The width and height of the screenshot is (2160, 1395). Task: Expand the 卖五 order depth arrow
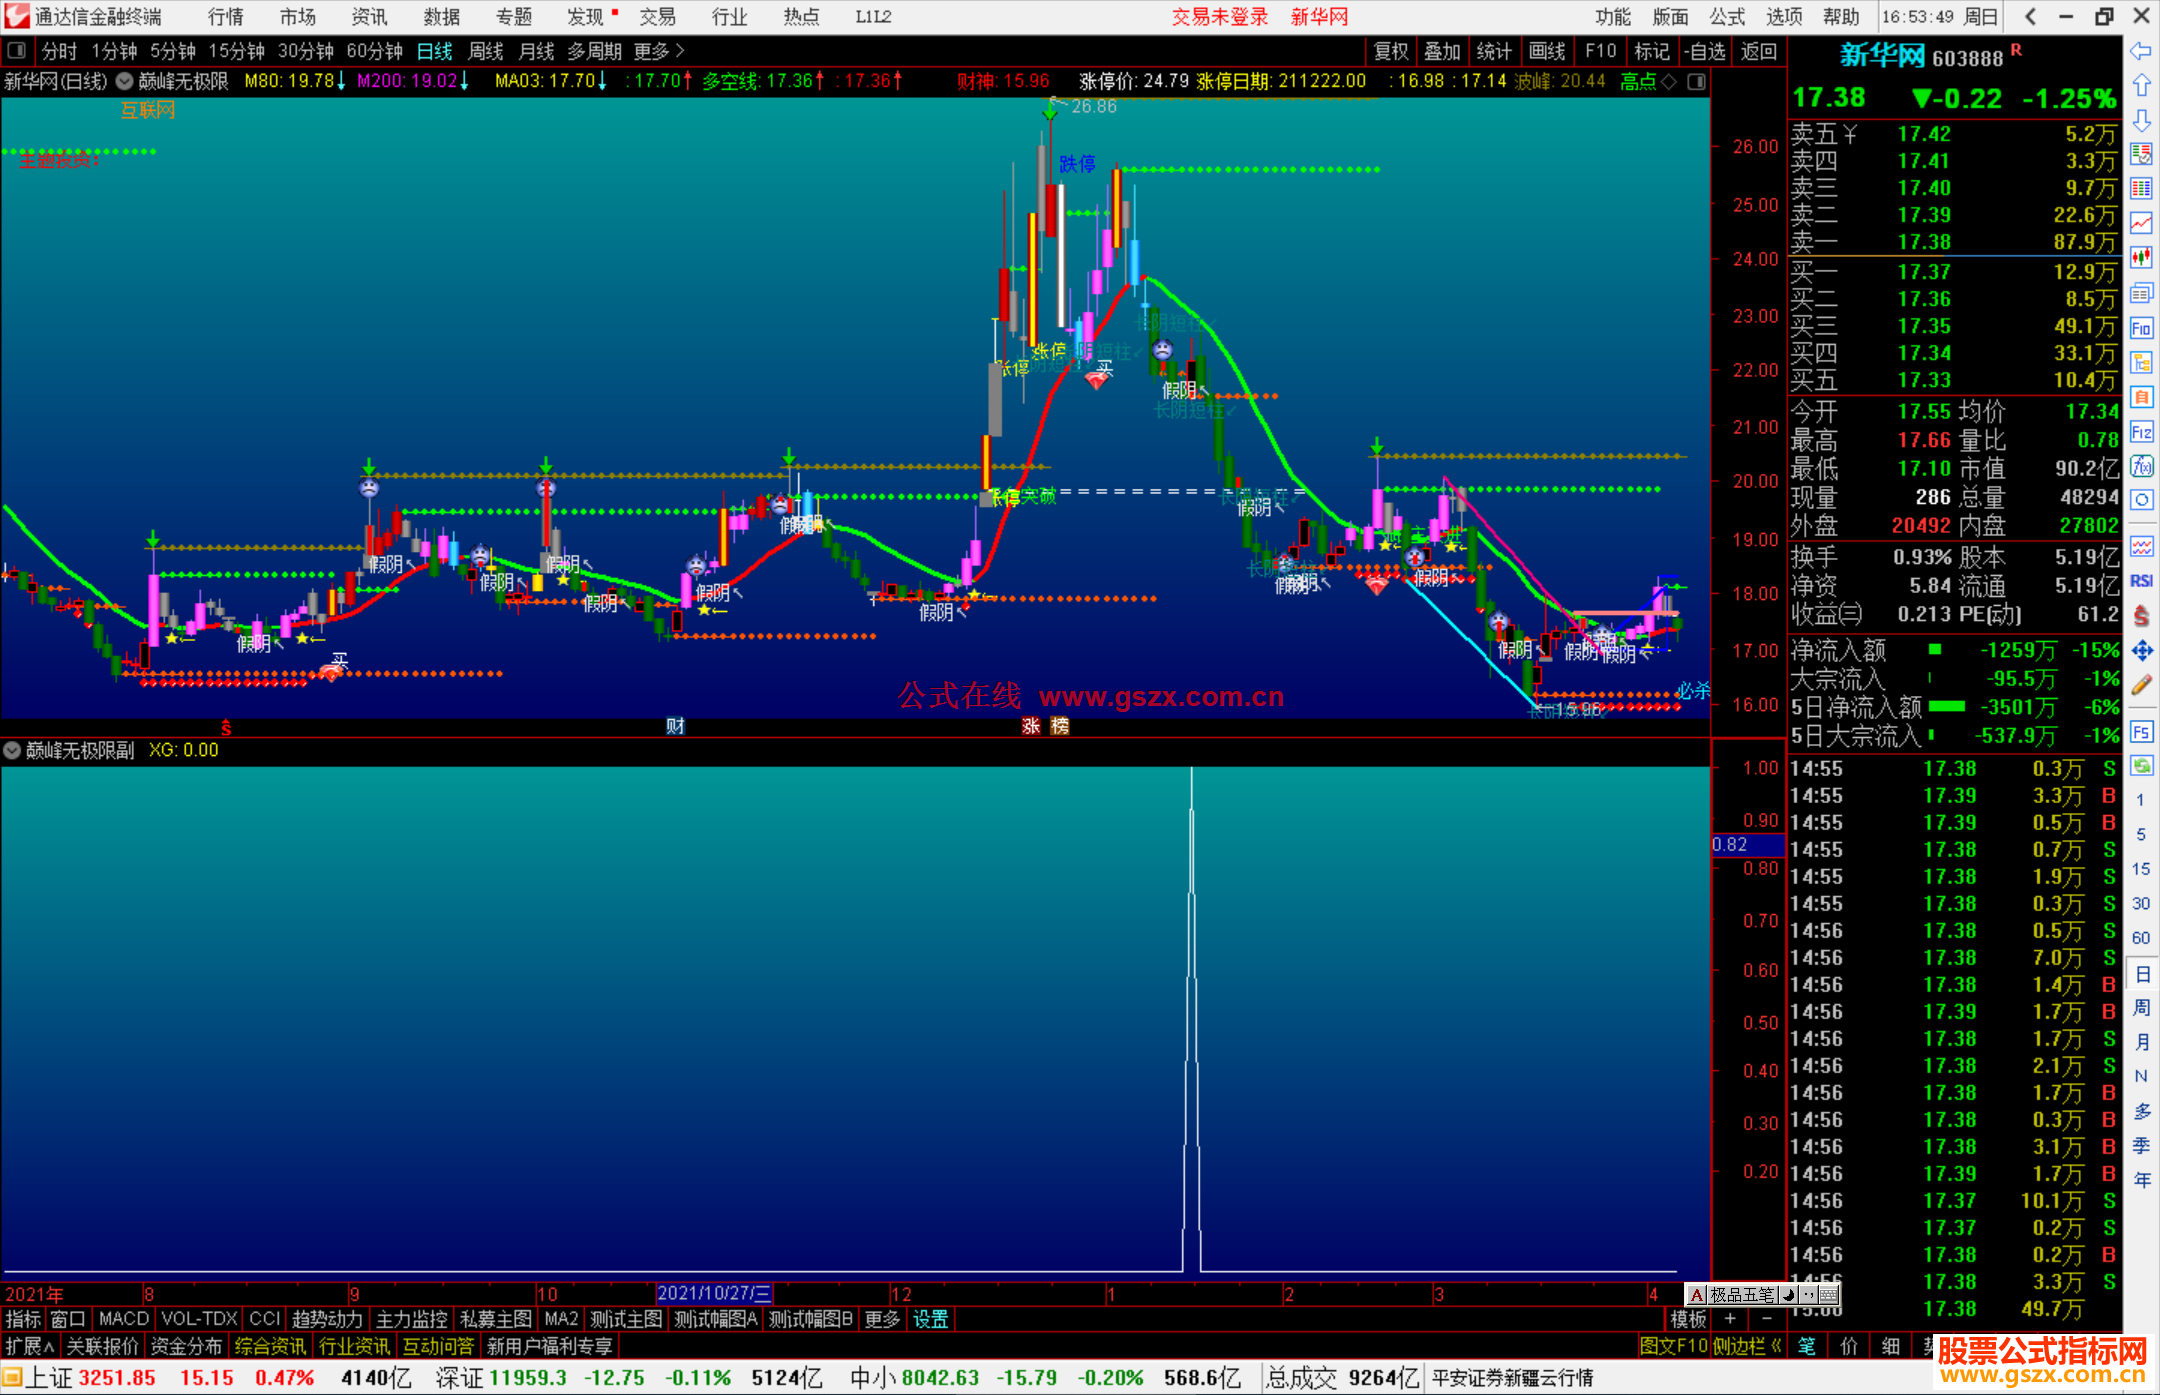(x=1849, y=135)
